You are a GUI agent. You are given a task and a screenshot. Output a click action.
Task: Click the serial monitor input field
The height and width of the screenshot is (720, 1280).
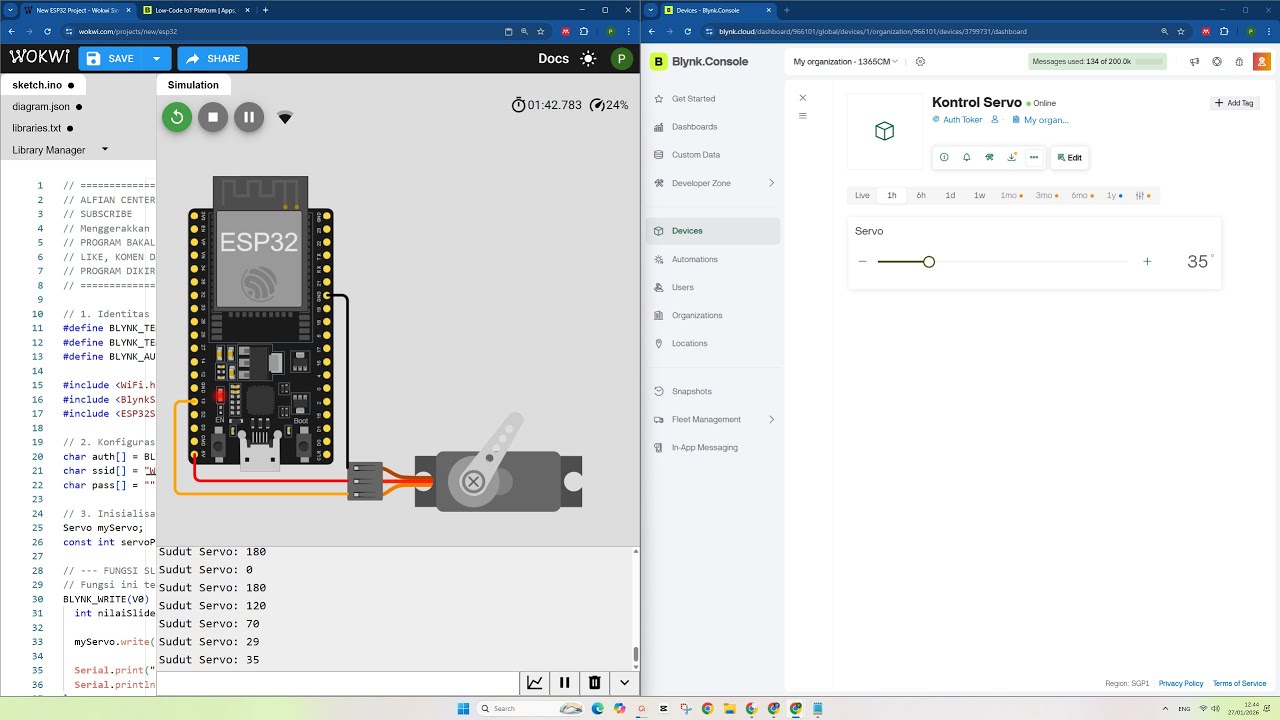[338, 683]
